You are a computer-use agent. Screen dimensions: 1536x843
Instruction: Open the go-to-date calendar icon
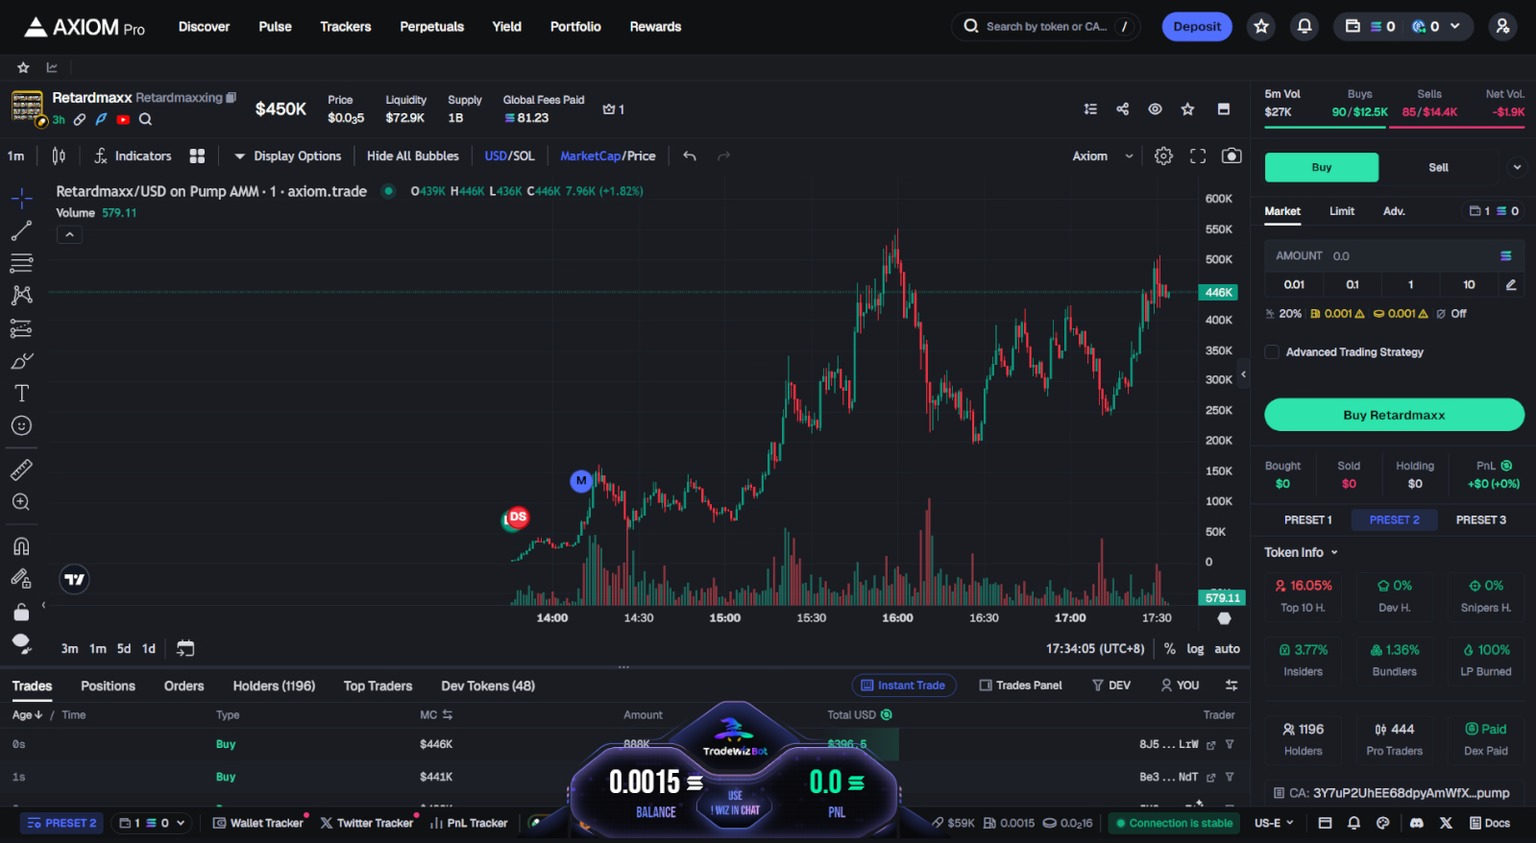point(185,648)
